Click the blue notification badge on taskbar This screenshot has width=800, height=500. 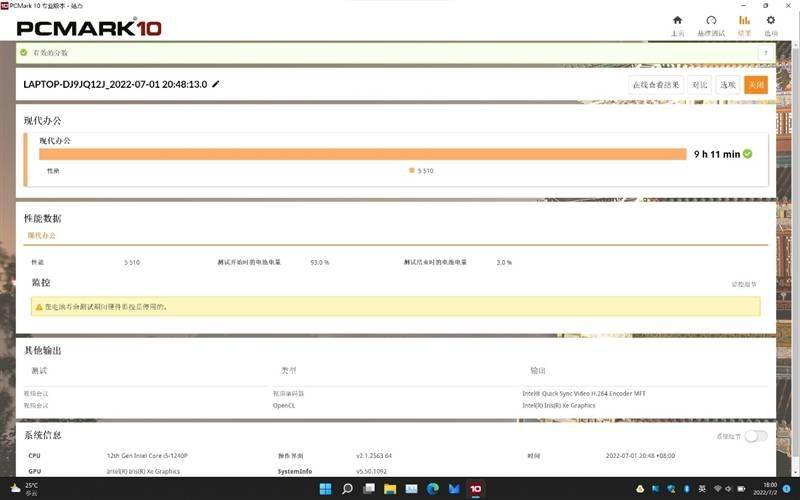[787, 489]
